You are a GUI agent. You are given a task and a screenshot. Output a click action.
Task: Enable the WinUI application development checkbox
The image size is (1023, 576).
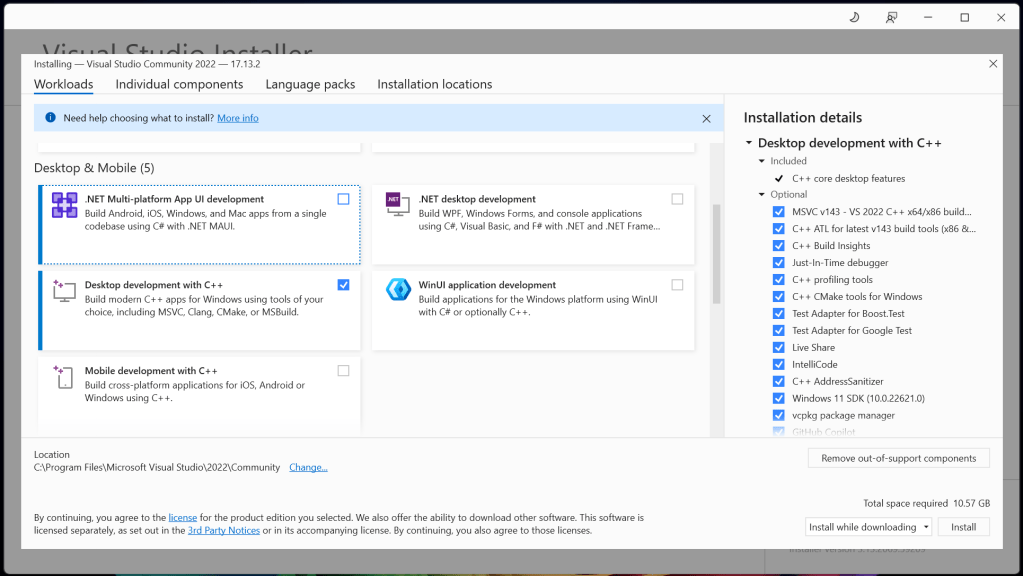677,285
